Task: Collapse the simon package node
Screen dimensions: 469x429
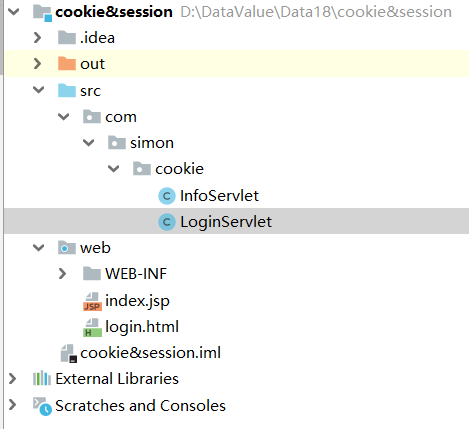Action: tap(89, 143)
